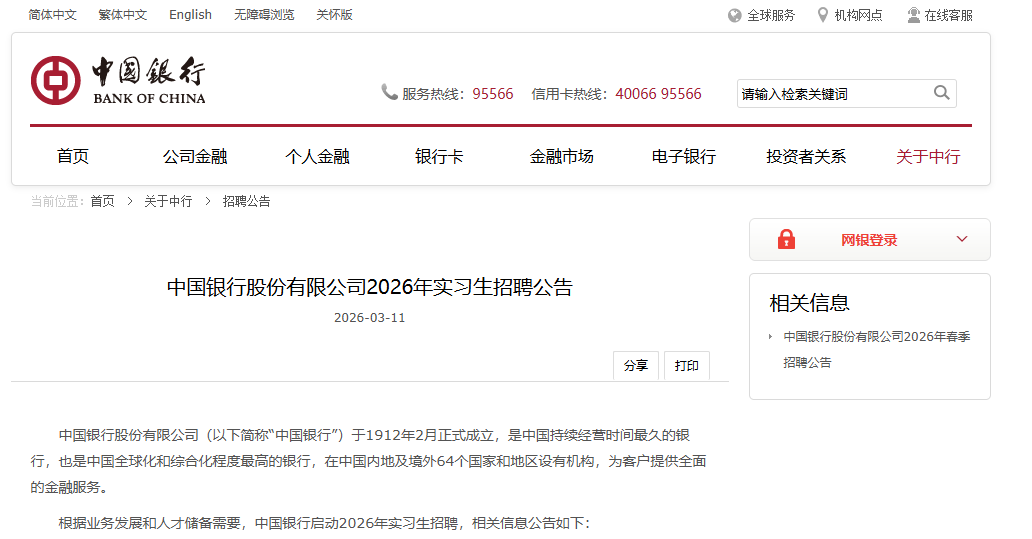Click the publish date 2026-03-11
The image size is (1032, 539).
point(369,318)
